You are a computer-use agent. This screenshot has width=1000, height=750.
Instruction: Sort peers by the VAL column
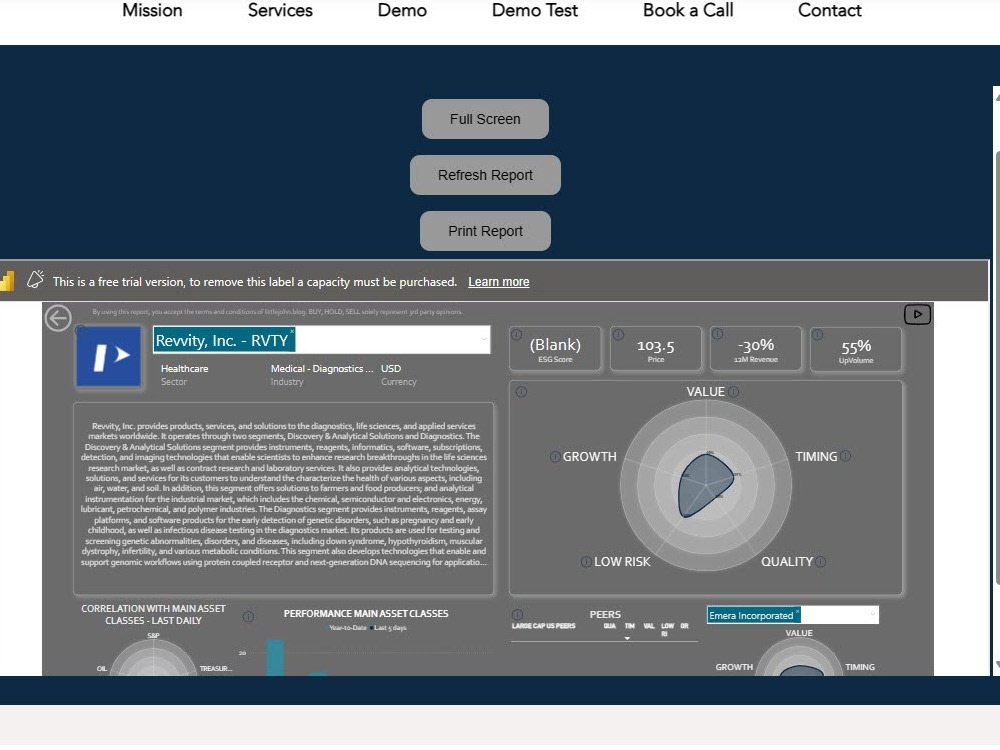(x=649, y=626)
